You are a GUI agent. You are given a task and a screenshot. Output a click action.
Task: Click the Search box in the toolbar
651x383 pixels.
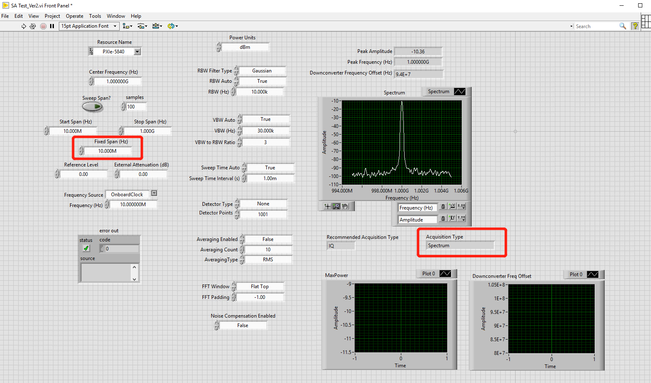coord(596,26)
